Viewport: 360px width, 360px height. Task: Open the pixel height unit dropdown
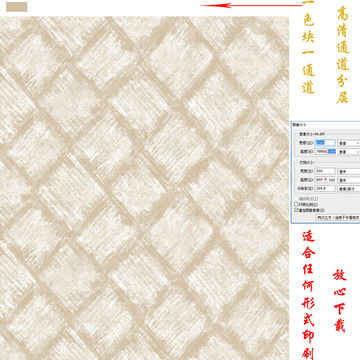[349, 152]
